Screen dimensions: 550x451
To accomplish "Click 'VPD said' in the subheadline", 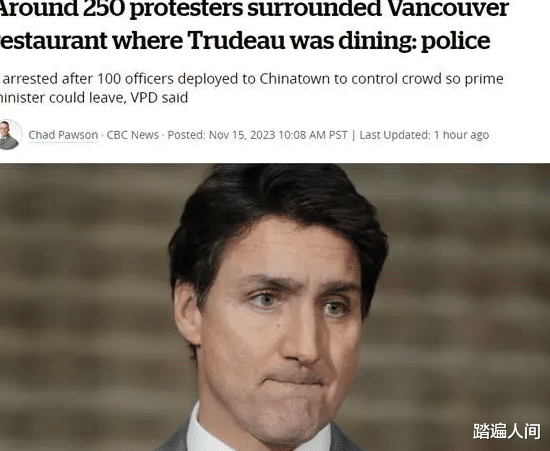I will point(159,98).
